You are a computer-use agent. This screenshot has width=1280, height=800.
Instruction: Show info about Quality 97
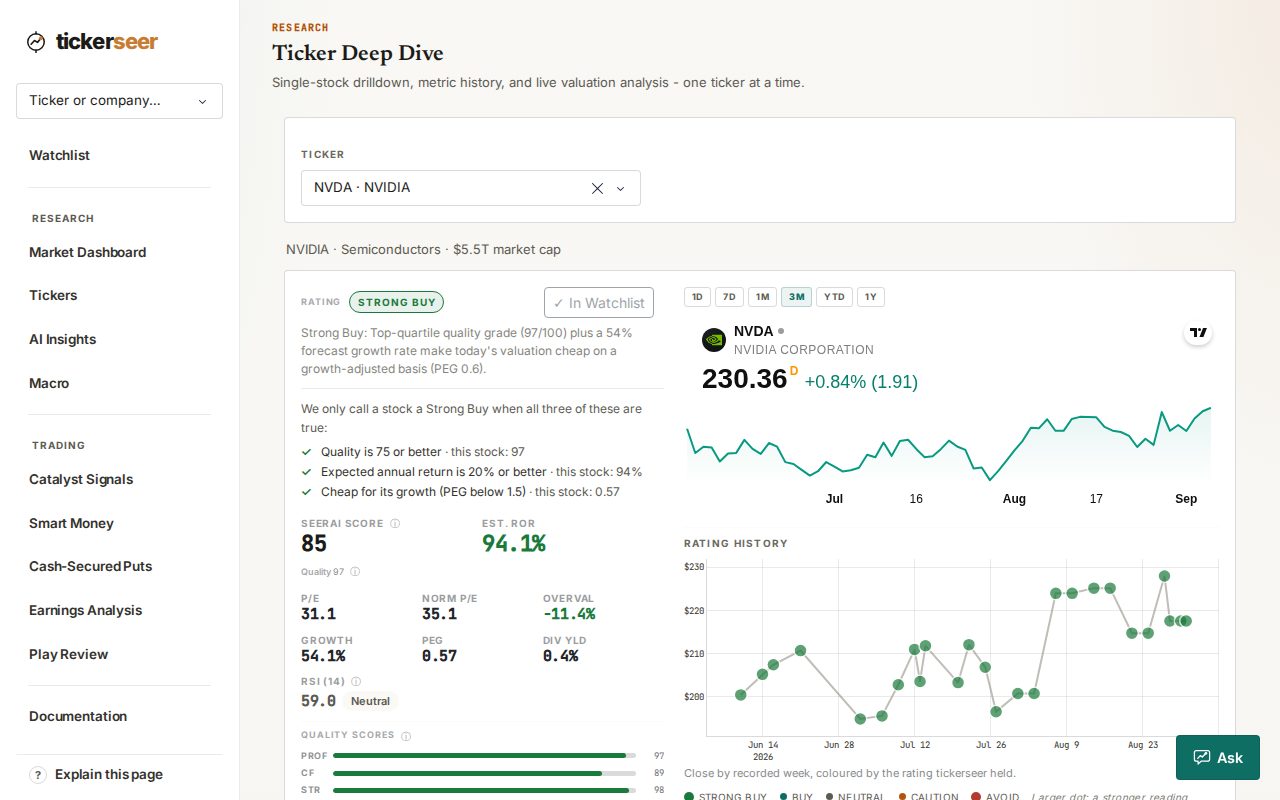355,572
